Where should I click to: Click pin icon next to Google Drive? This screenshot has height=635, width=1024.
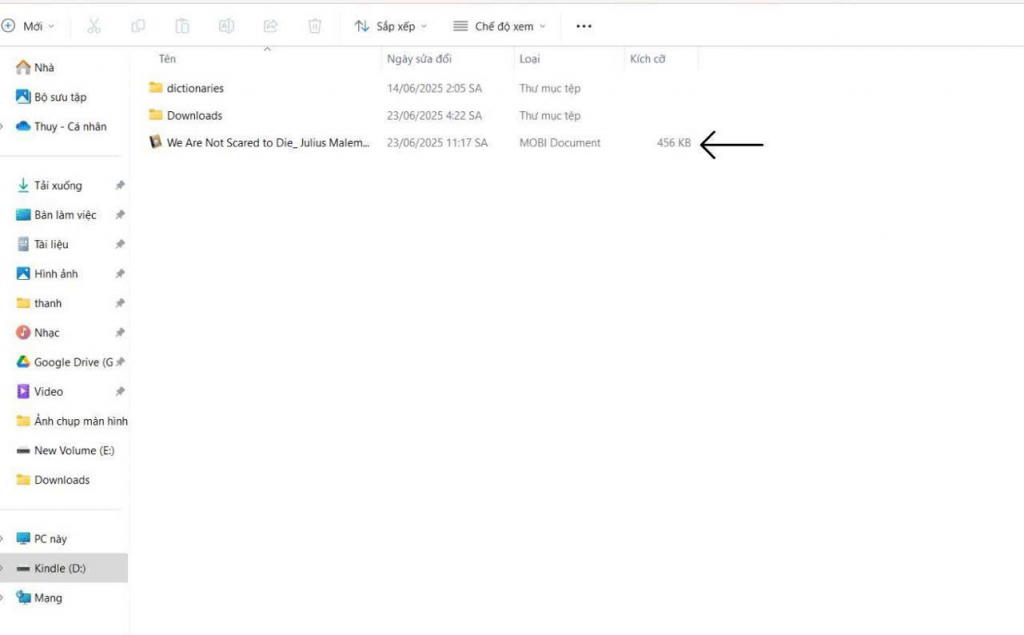(x=120, y=362)
